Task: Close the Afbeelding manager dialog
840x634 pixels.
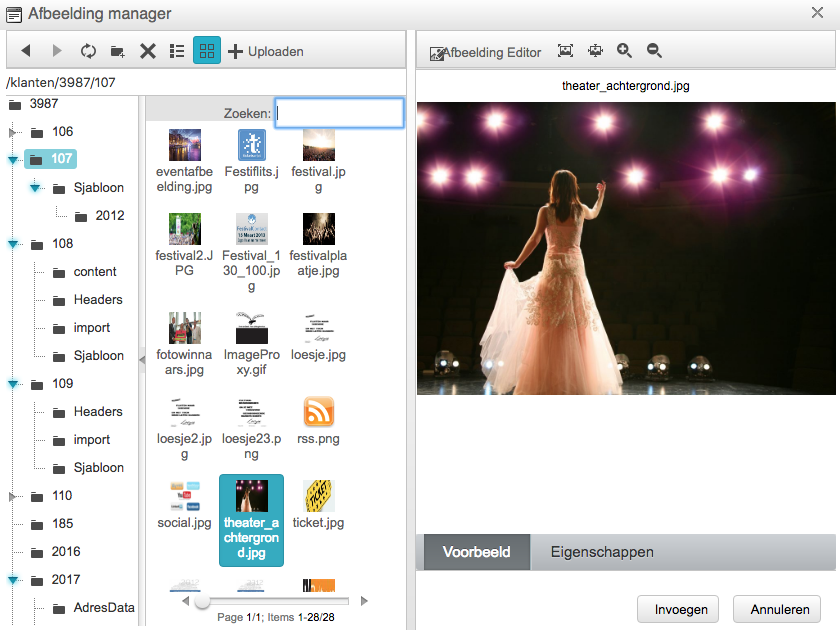Action: pos(817,13)
